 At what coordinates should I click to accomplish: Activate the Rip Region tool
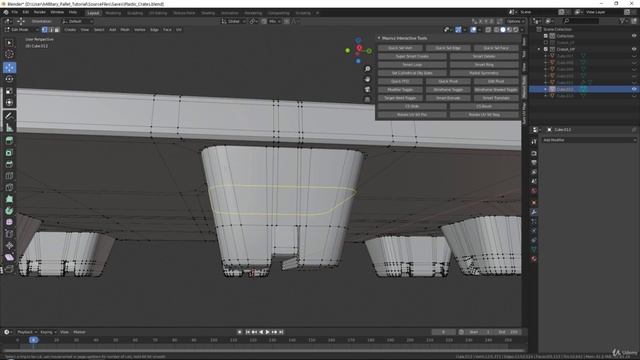(x=9, y=269)
